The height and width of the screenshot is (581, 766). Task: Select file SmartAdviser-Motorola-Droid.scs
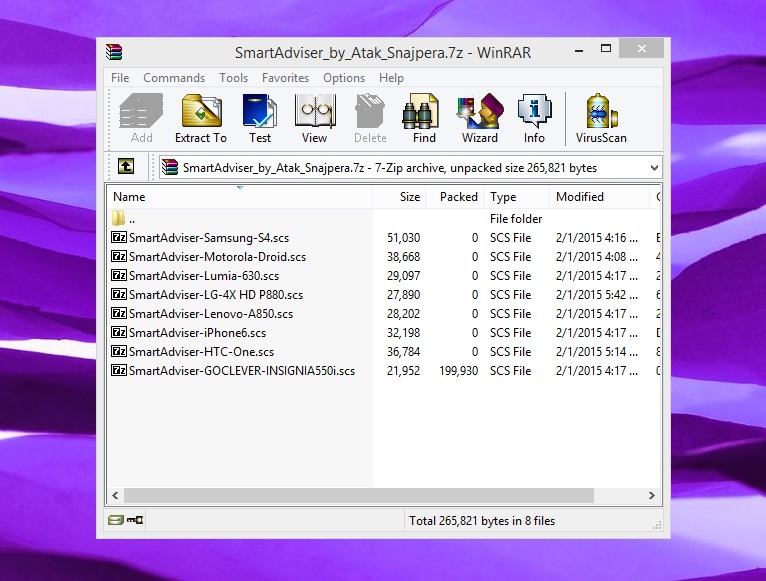coord(217,257)
